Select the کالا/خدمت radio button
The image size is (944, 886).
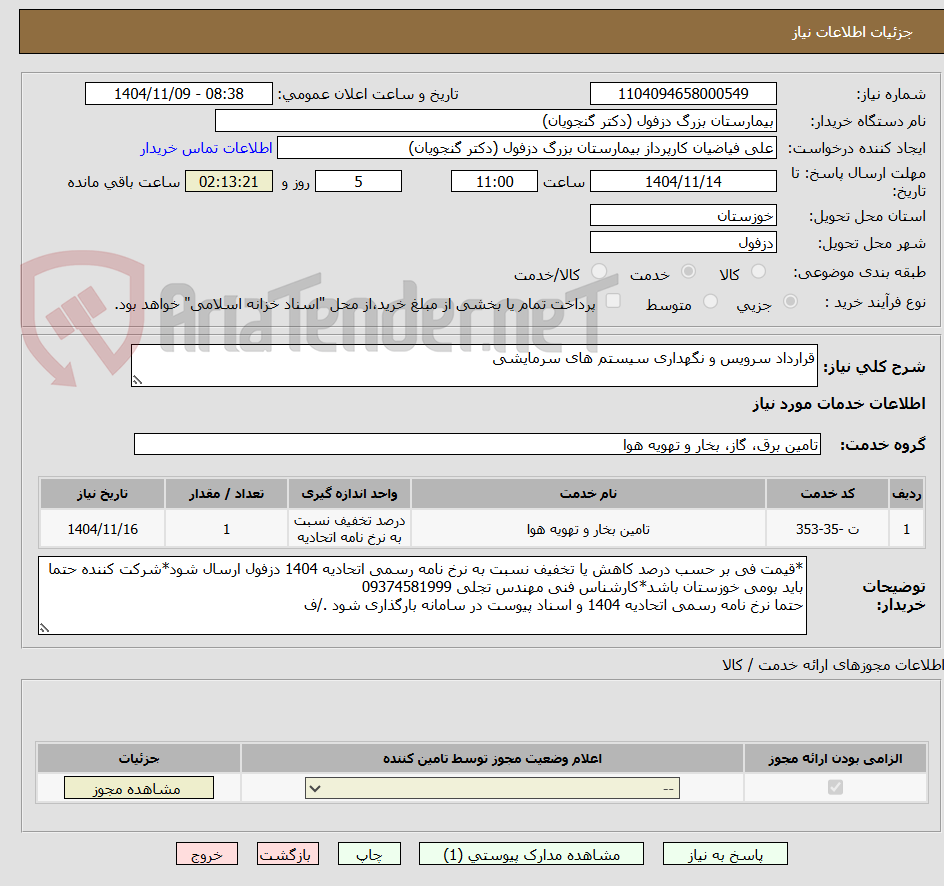[x=598, y=271]
